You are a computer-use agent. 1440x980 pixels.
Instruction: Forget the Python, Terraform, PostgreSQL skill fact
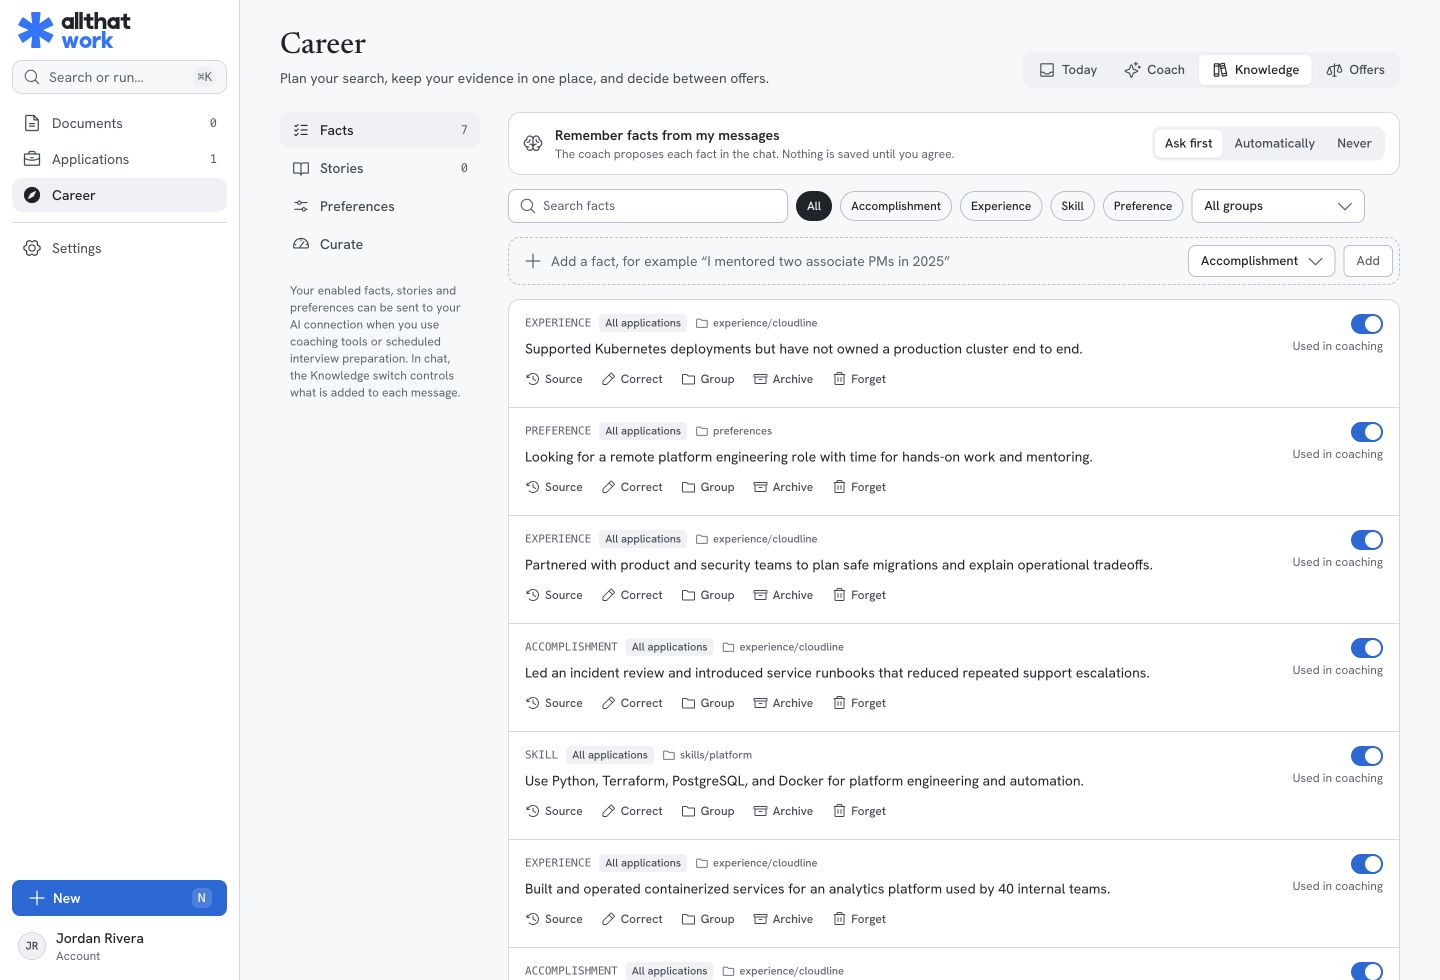pyautogui.click(x=859, y=811)
